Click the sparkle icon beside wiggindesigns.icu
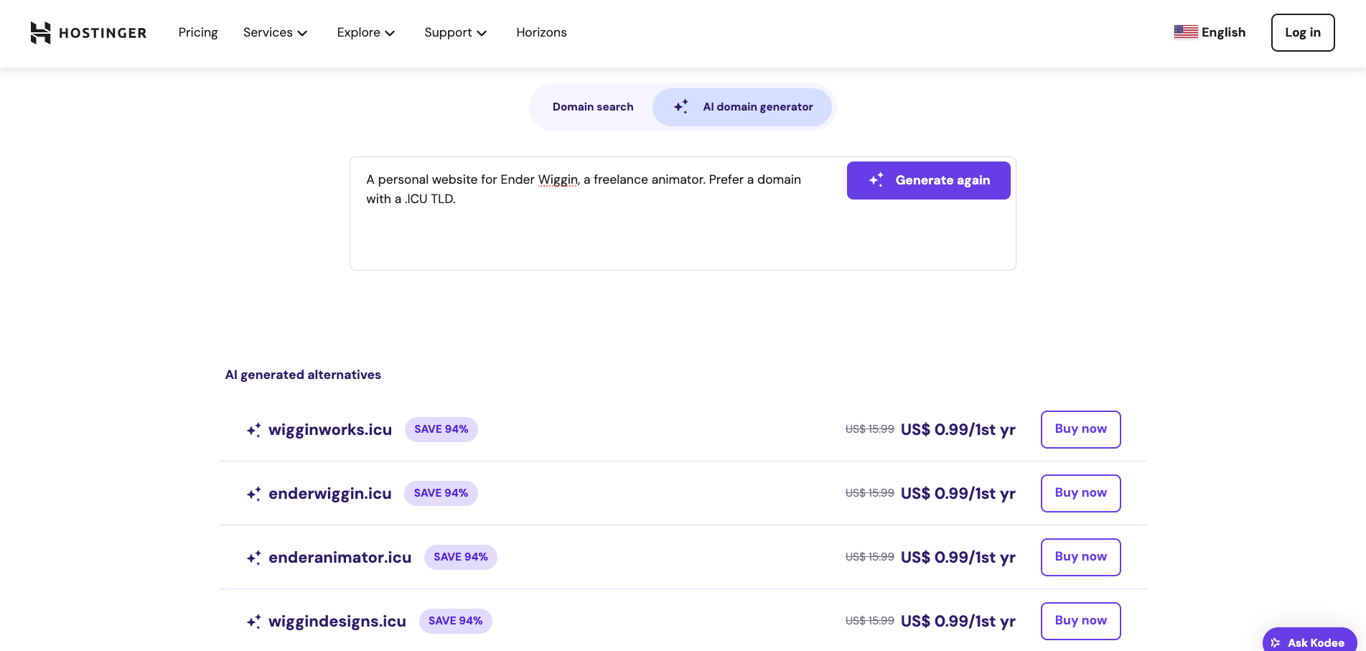Screen dimensions: 1366x651 [x=253, y=621]
